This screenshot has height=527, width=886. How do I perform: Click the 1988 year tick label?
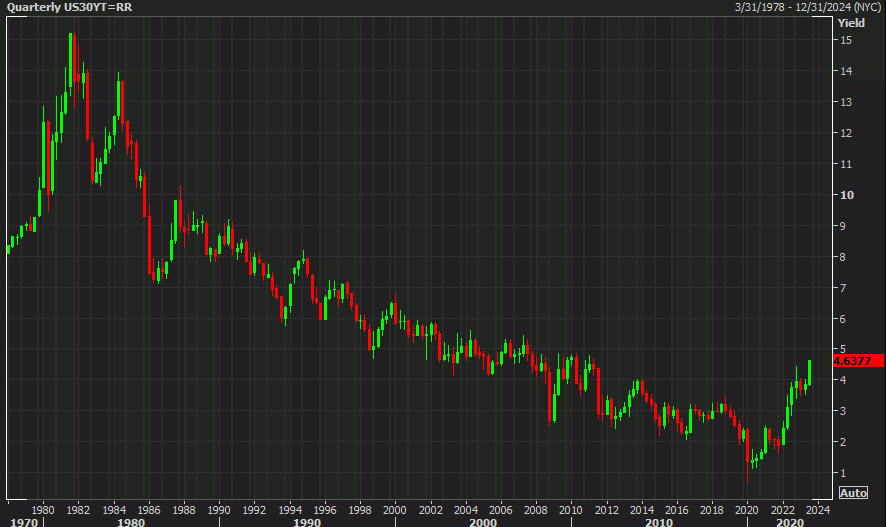coord(184,510)
